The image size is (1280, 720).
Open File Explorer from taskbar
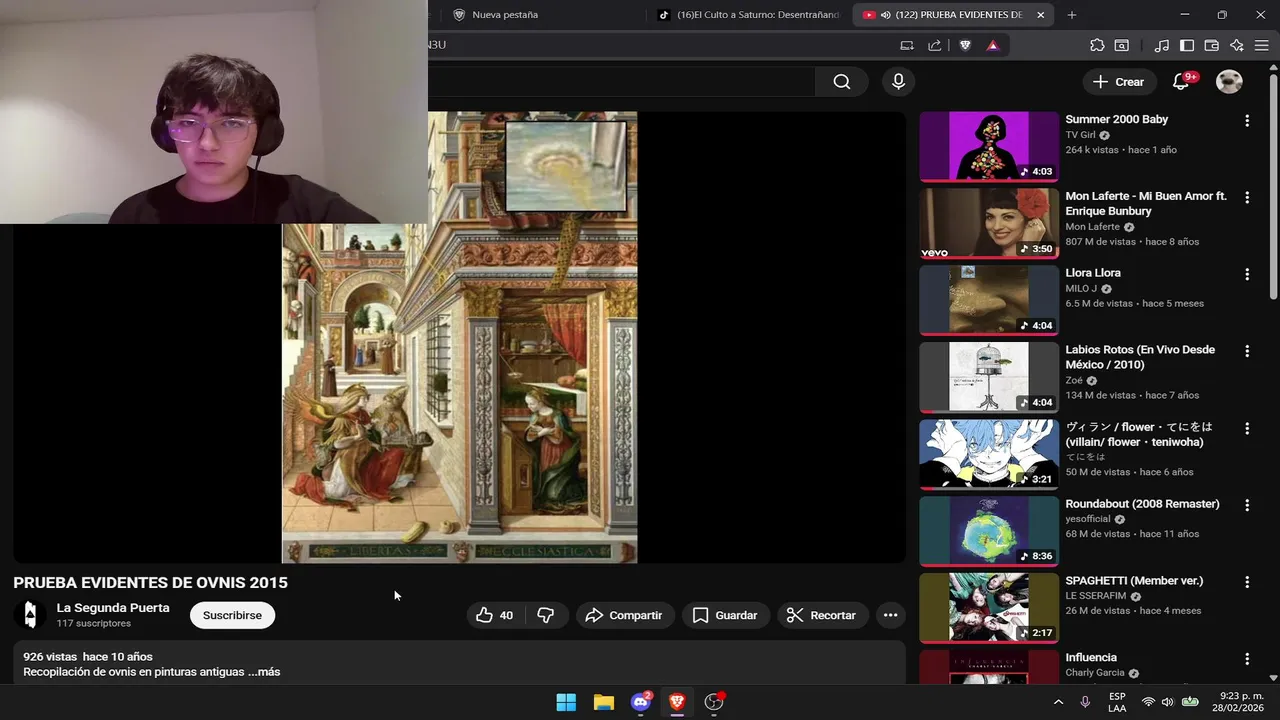click(603, 702)
